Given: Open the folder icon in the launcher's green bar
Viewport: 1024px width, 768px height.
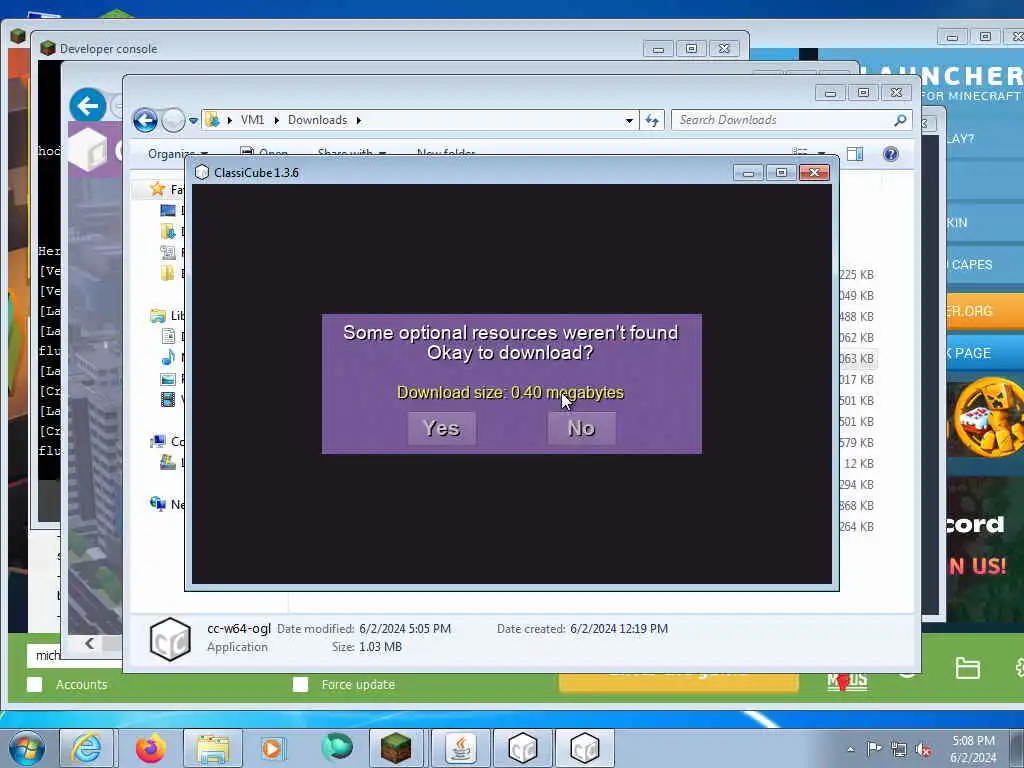Looking at the screenshot, I should click(967, 668).
